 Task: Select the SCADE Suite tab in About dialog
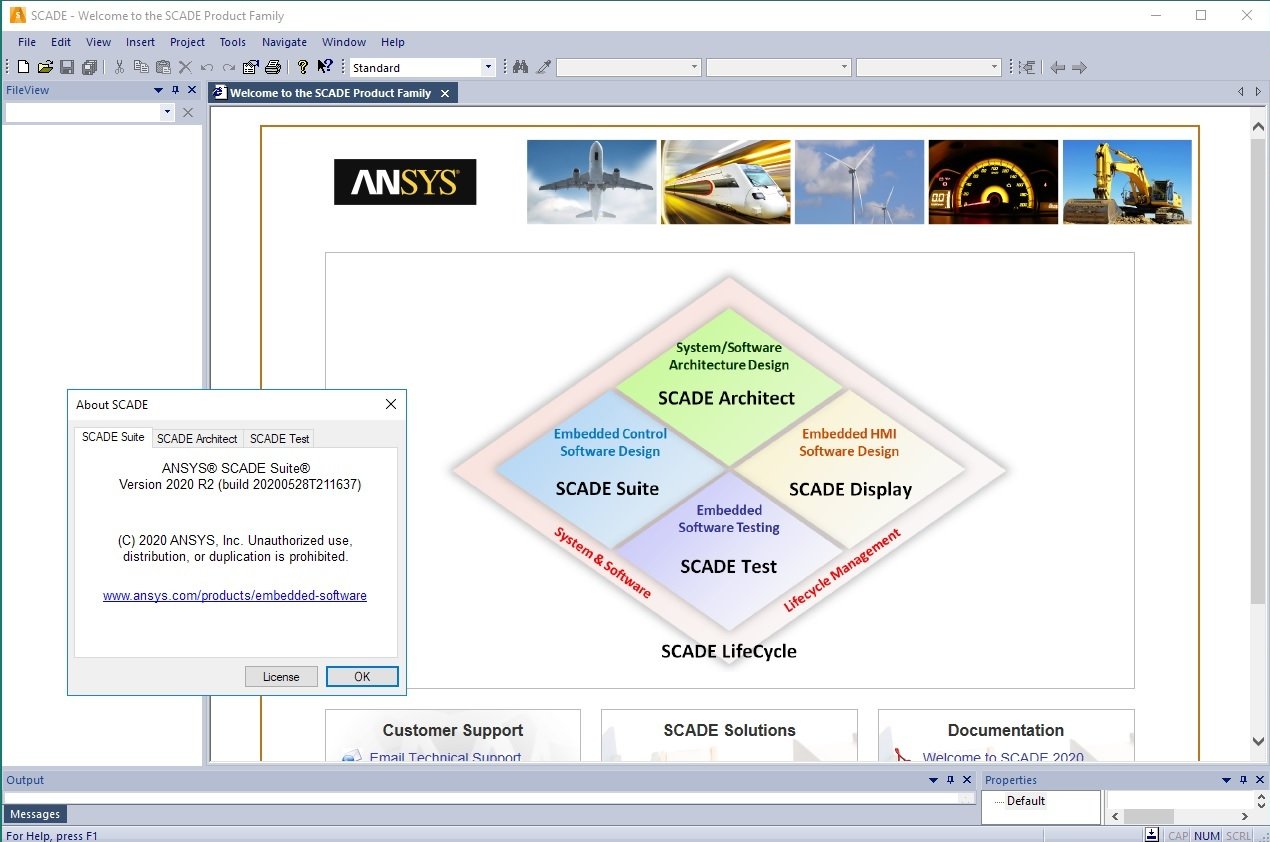coord(113,437)
